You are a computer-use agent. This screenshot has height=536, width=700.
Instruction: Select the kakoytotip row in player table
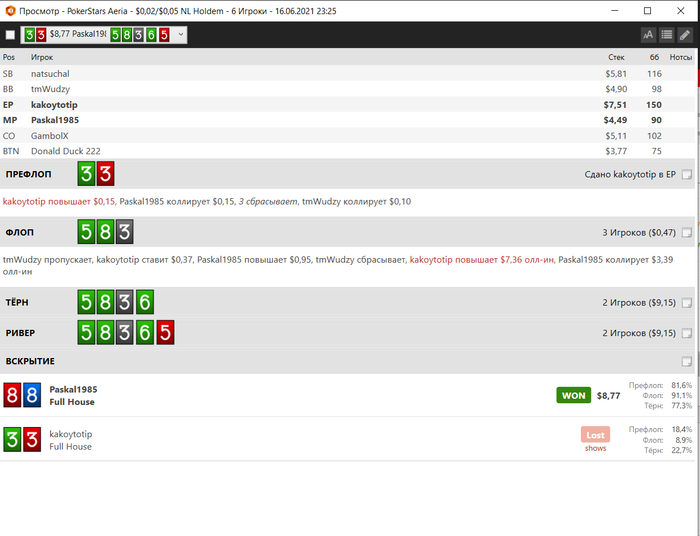347,104
